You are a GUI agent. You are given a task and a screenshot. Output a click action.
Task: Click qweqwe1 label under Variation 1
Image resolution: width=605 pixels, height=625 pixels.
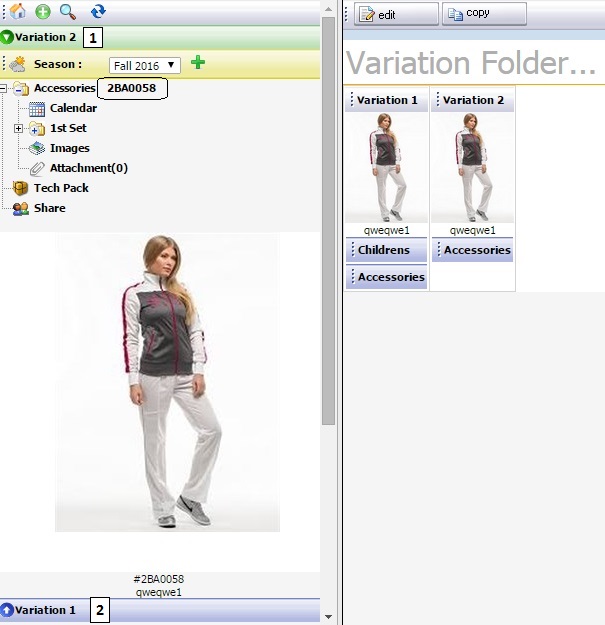[x=387, y=230]
